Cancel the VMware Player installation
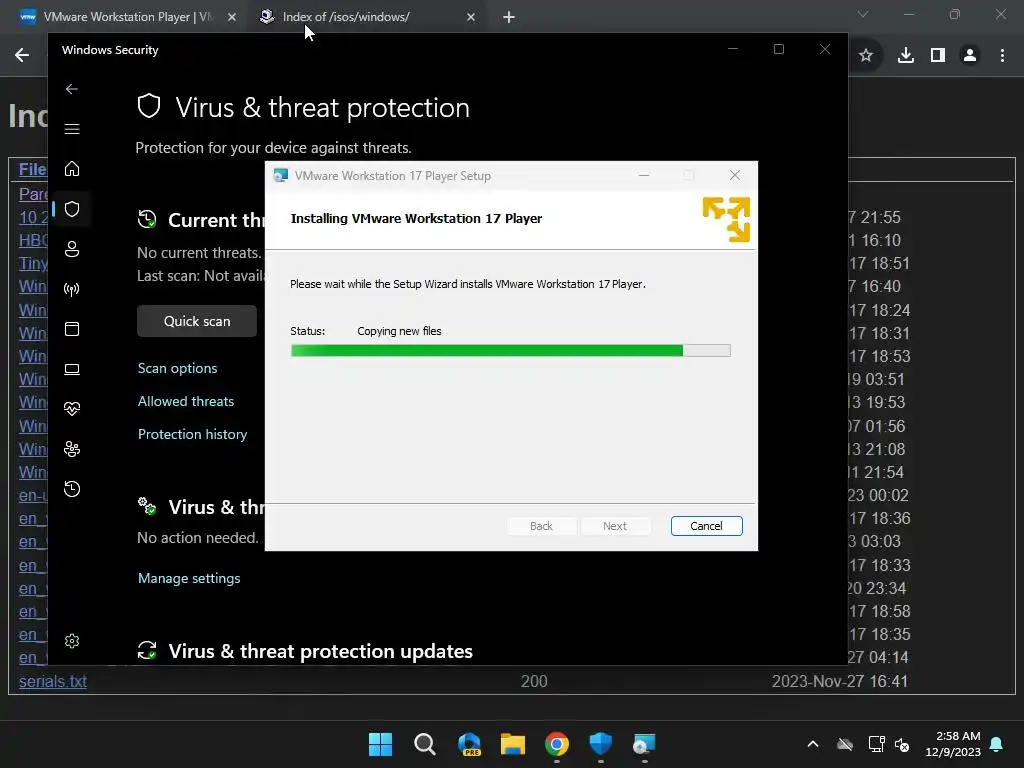 706,526
